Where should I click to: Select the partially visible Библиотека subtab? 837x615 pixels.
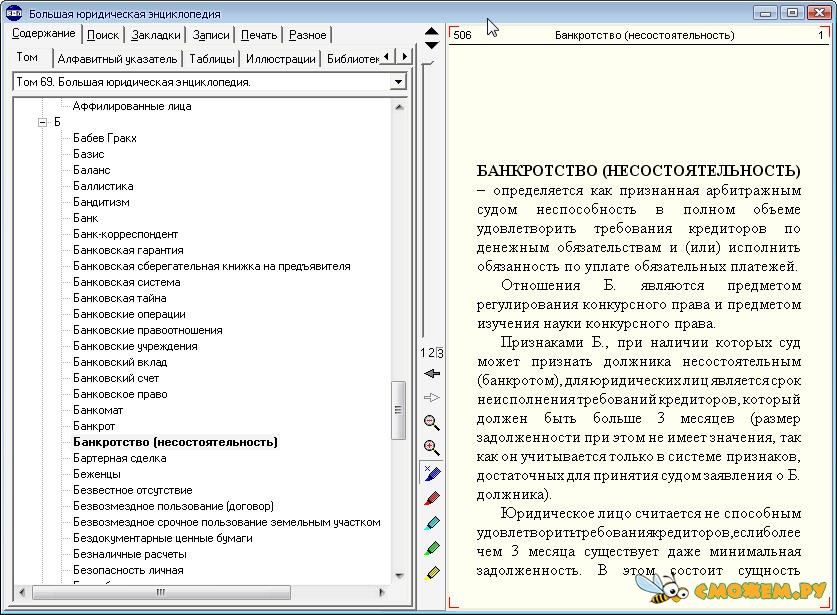pos(353,59)
